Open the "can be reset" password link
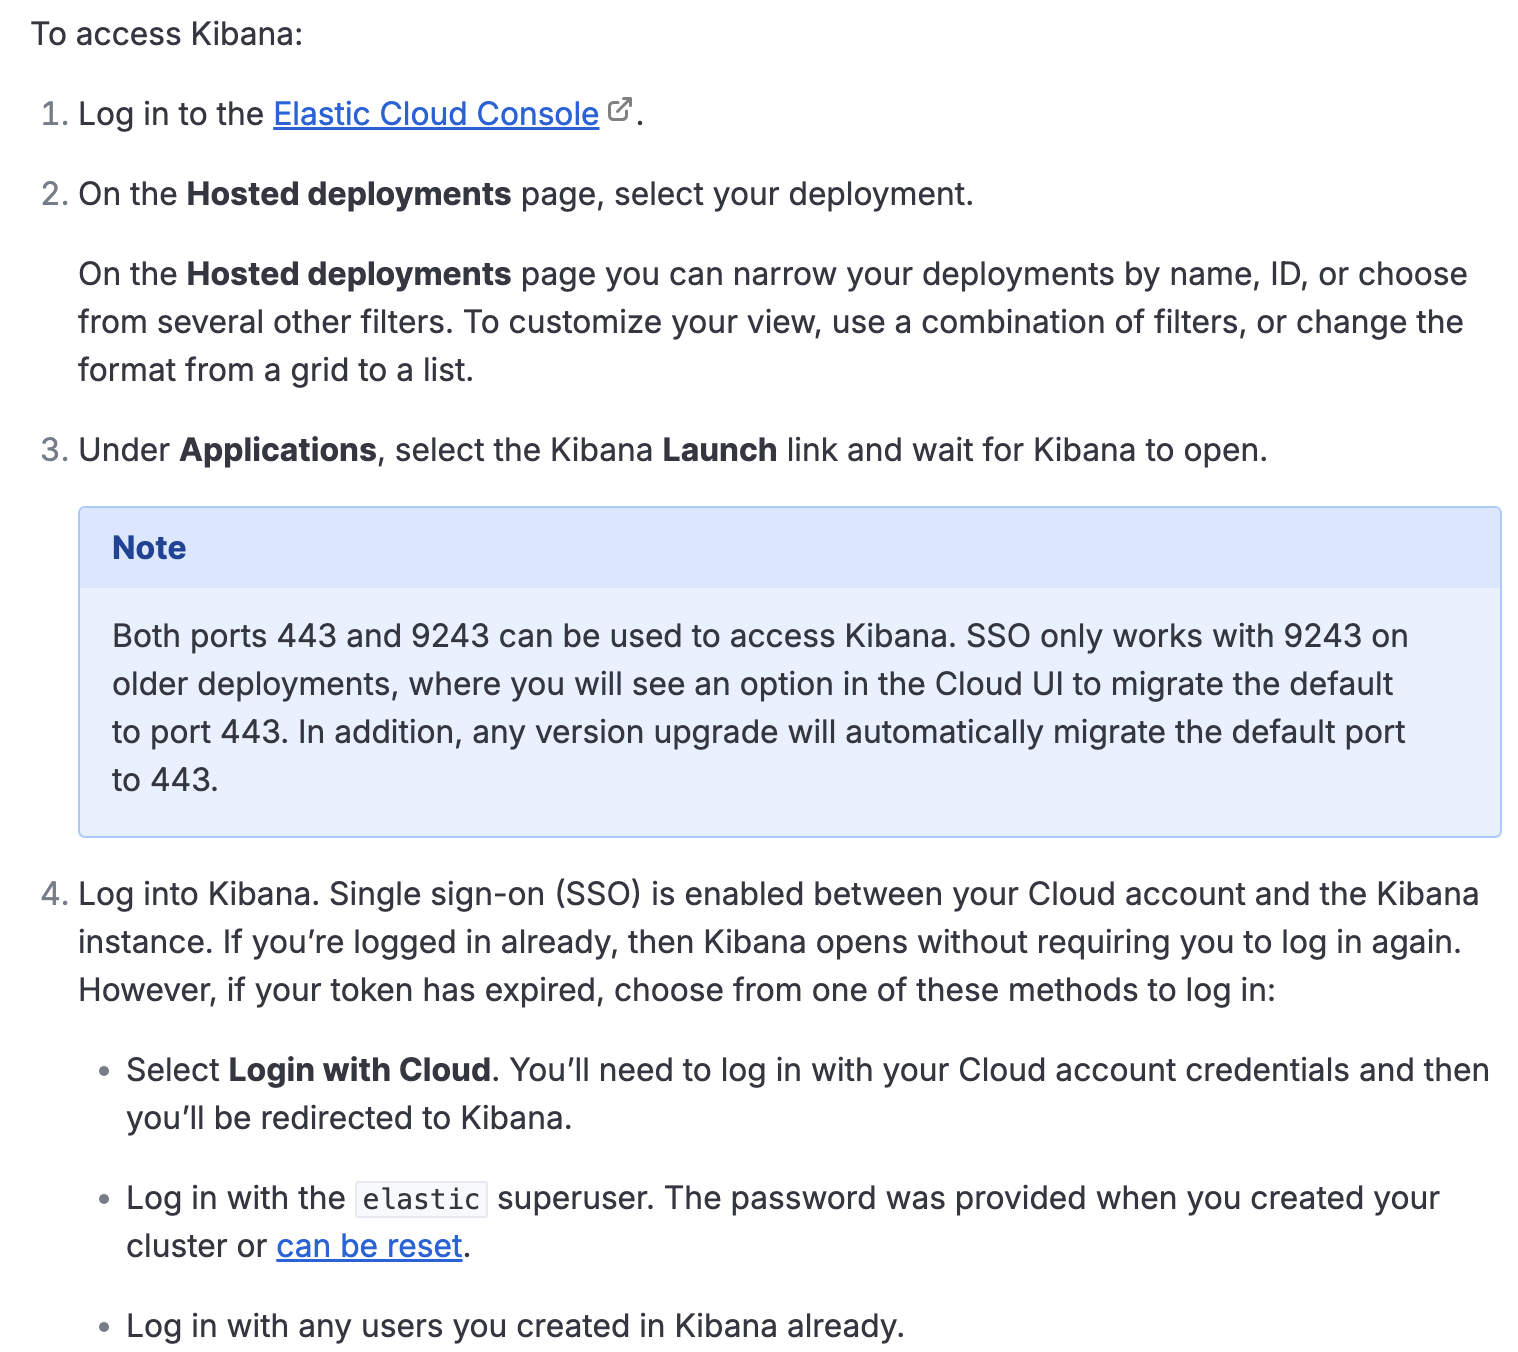This screenshot has width=1518, height=1352. [x=369, y=1246]
